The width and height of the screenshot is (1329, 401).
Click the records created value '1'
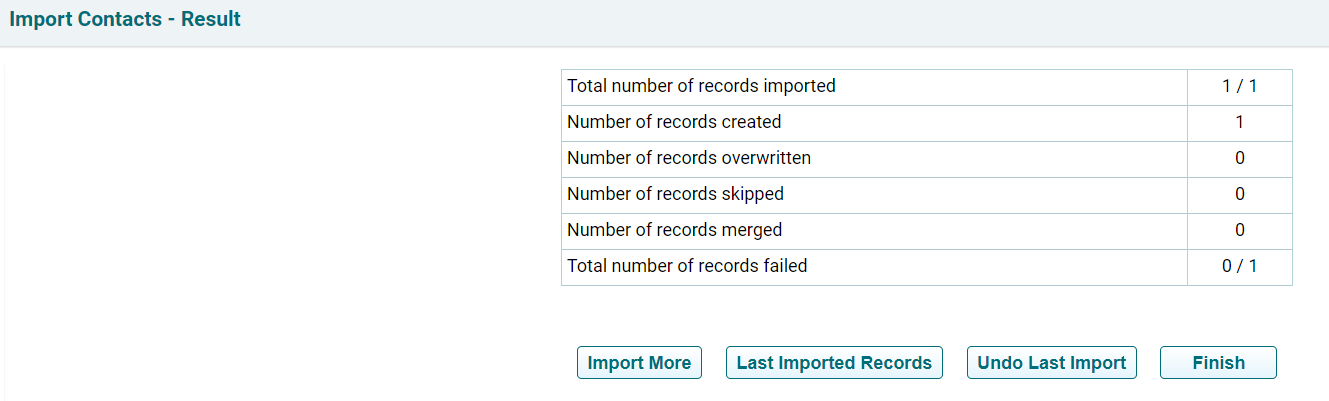coord(1239,122)
